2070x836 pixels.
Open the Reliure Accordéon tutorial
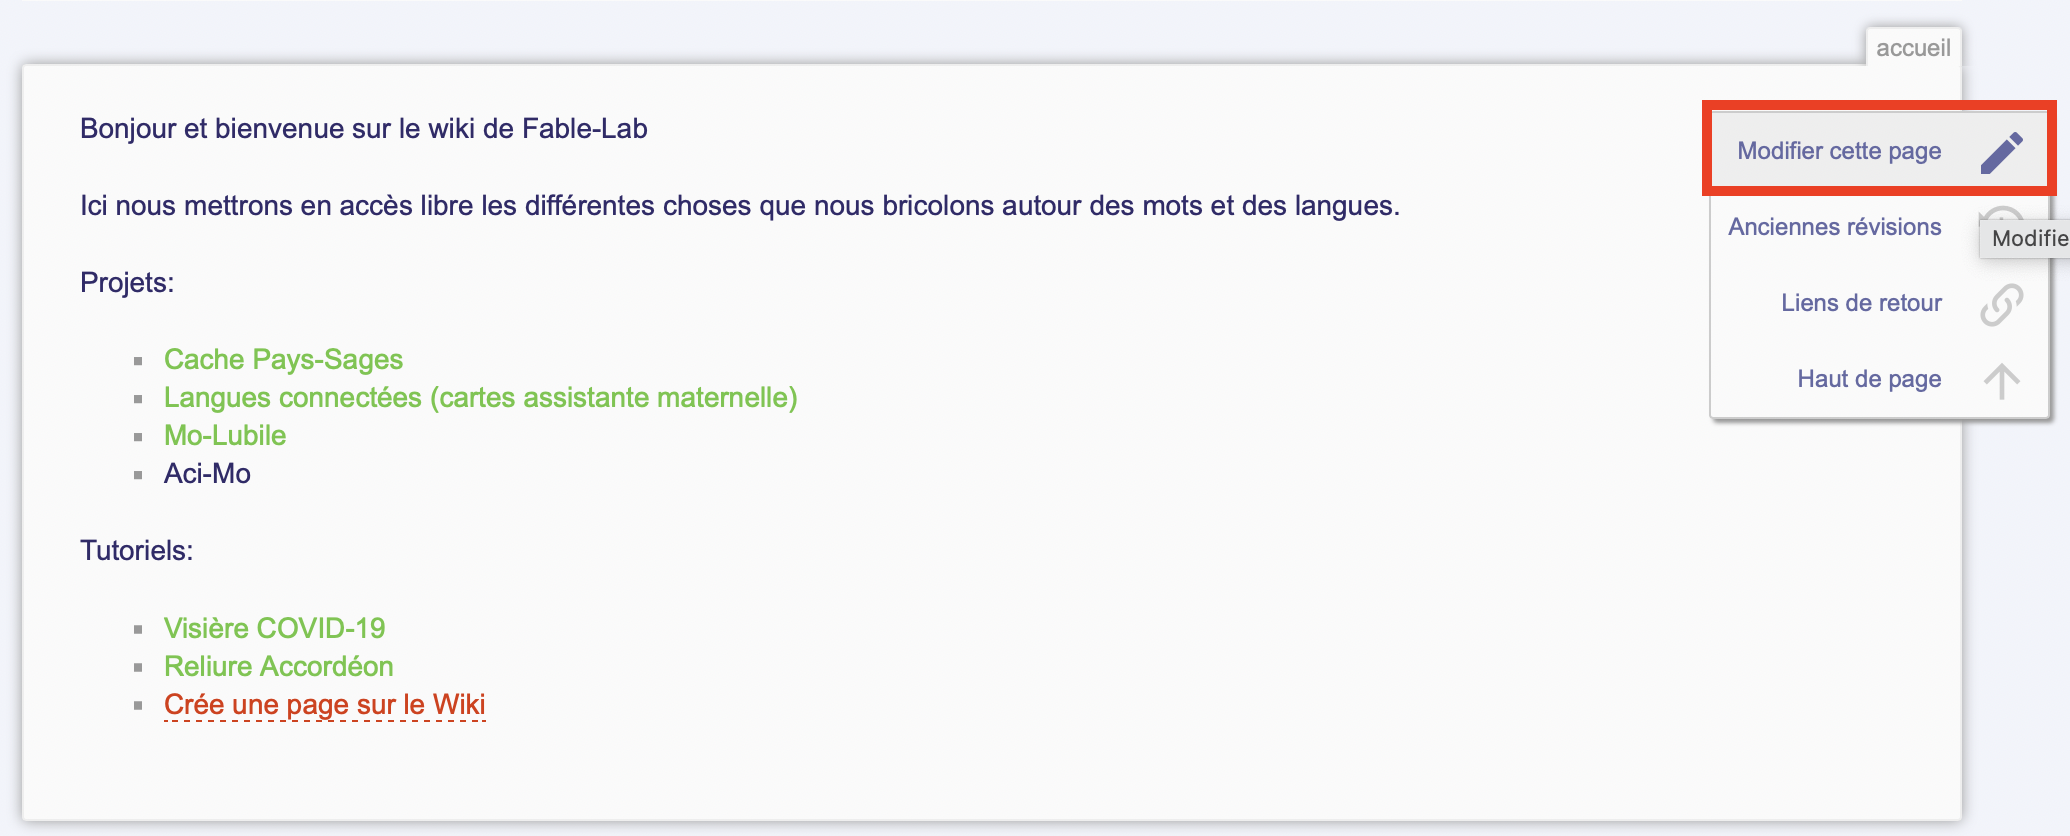(x=278, y=666)
